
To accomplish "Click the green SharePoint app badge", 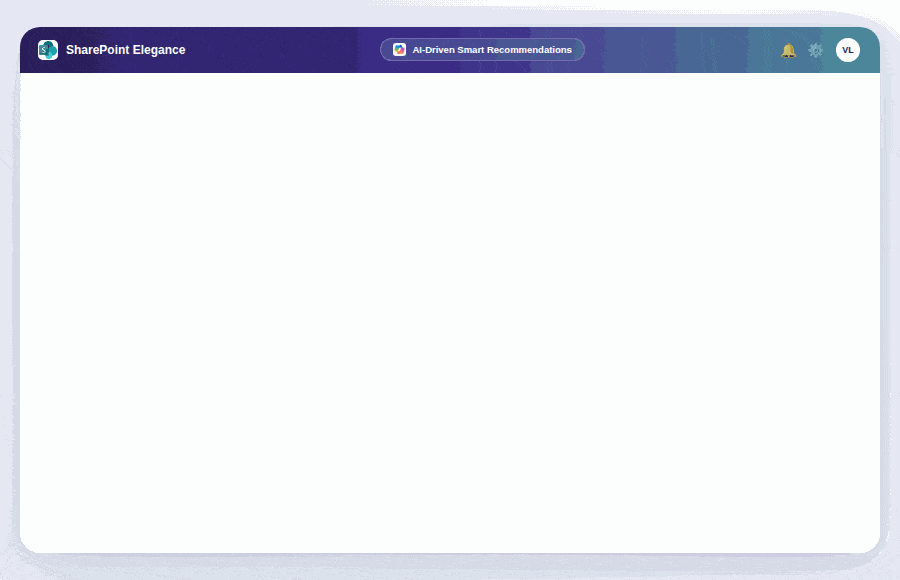I will coord(47,49).
